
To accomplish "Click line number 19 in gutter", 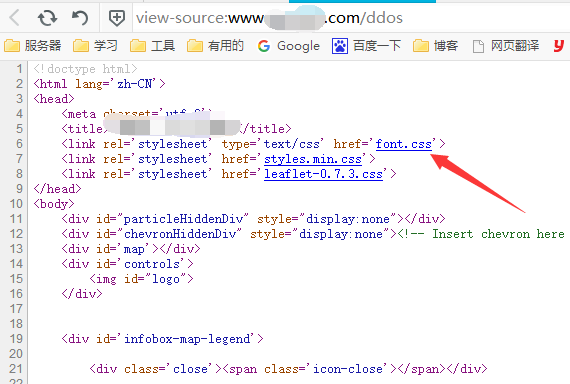I will coord(16,339).
